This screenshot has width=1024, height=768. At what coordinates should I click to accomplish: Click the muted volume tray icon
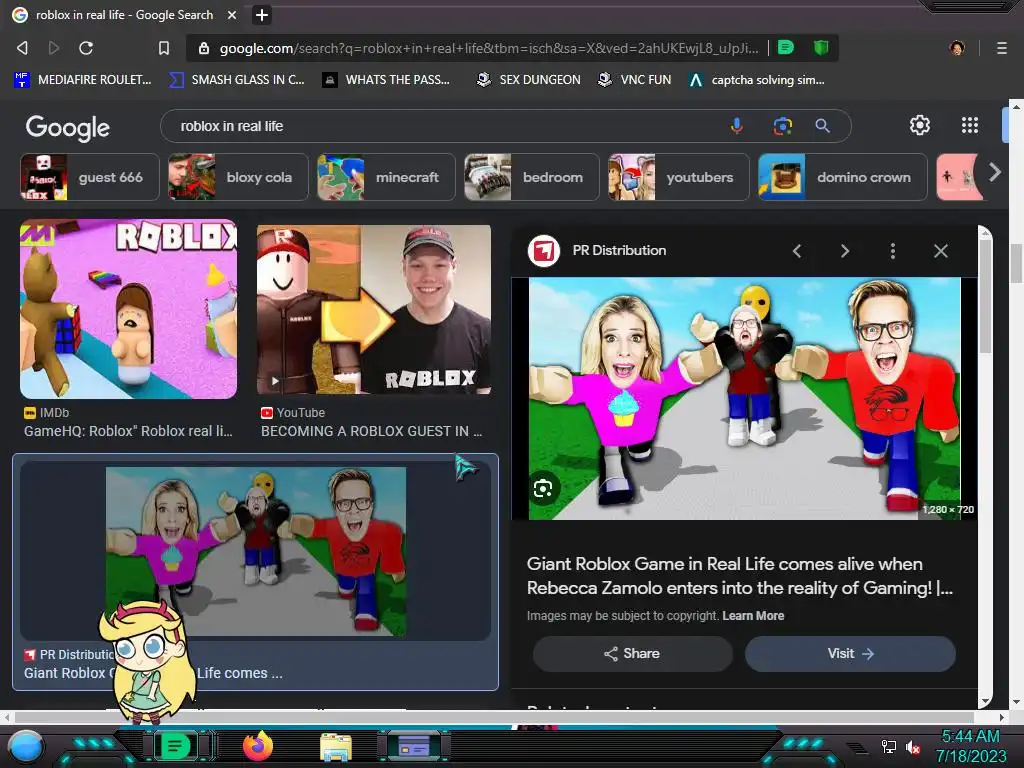912,747
